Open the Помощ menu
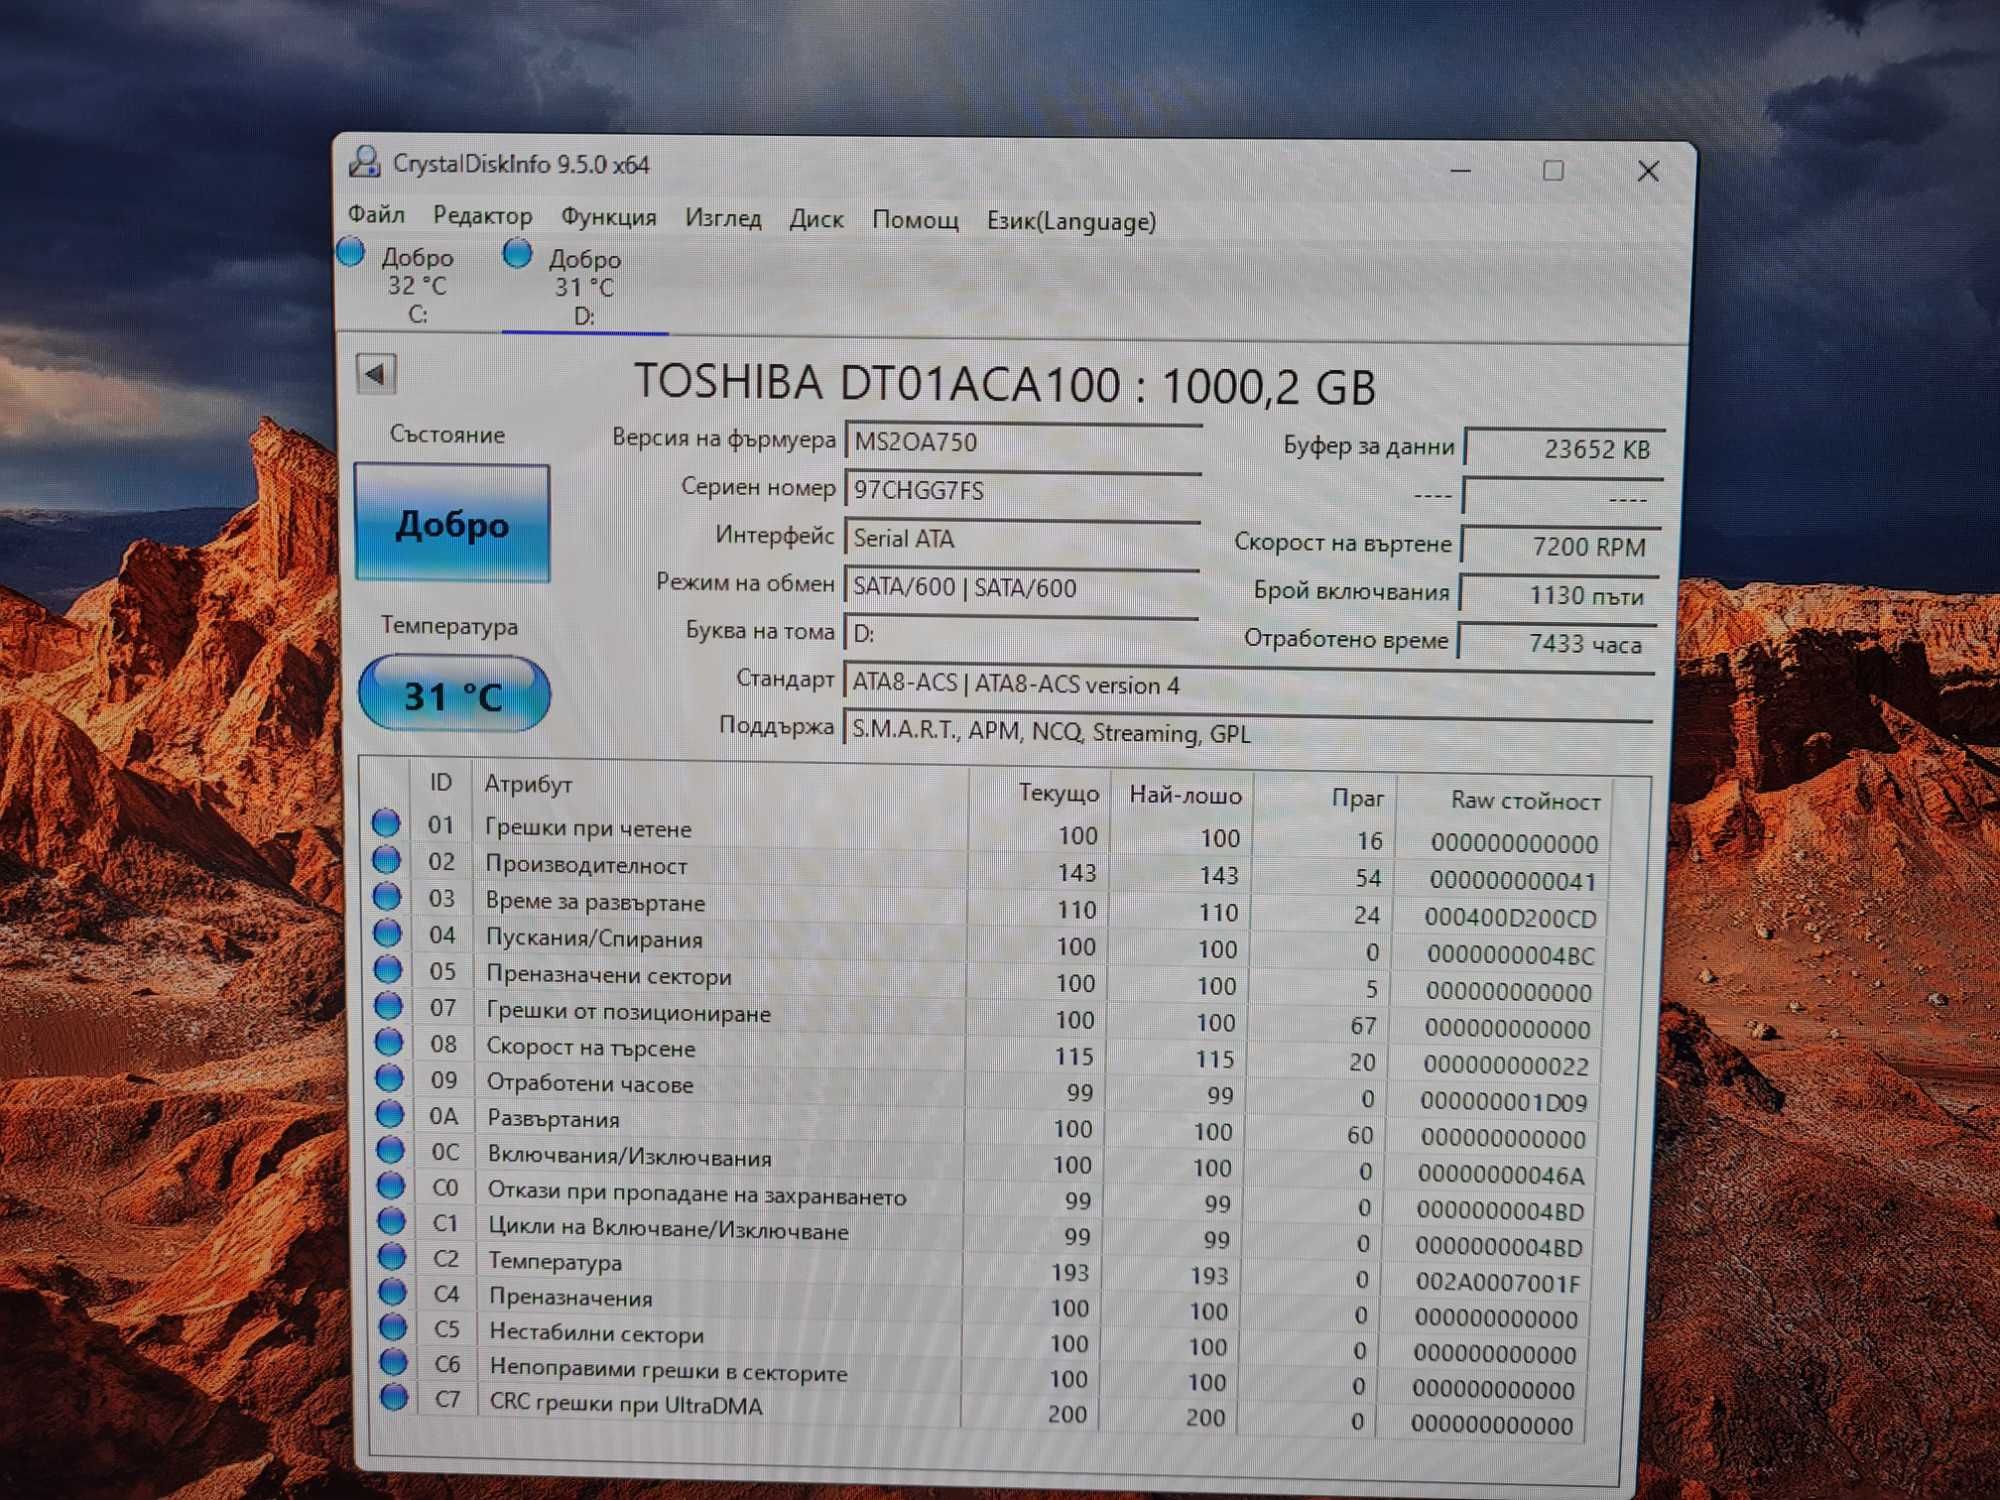2000x1500 pixels. pos(915,220)
